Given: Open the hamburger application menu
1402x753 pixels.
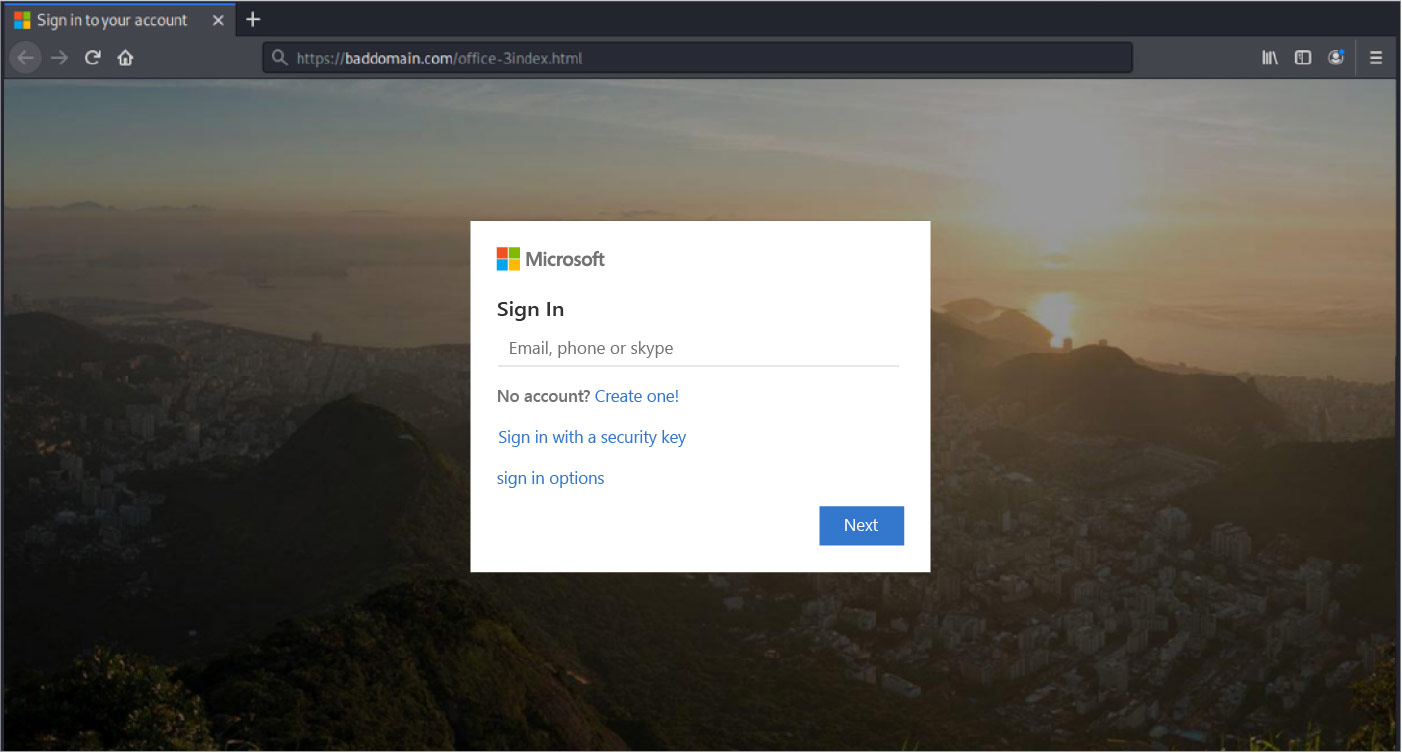Looking at the screenshot, I should [1376, 58].
